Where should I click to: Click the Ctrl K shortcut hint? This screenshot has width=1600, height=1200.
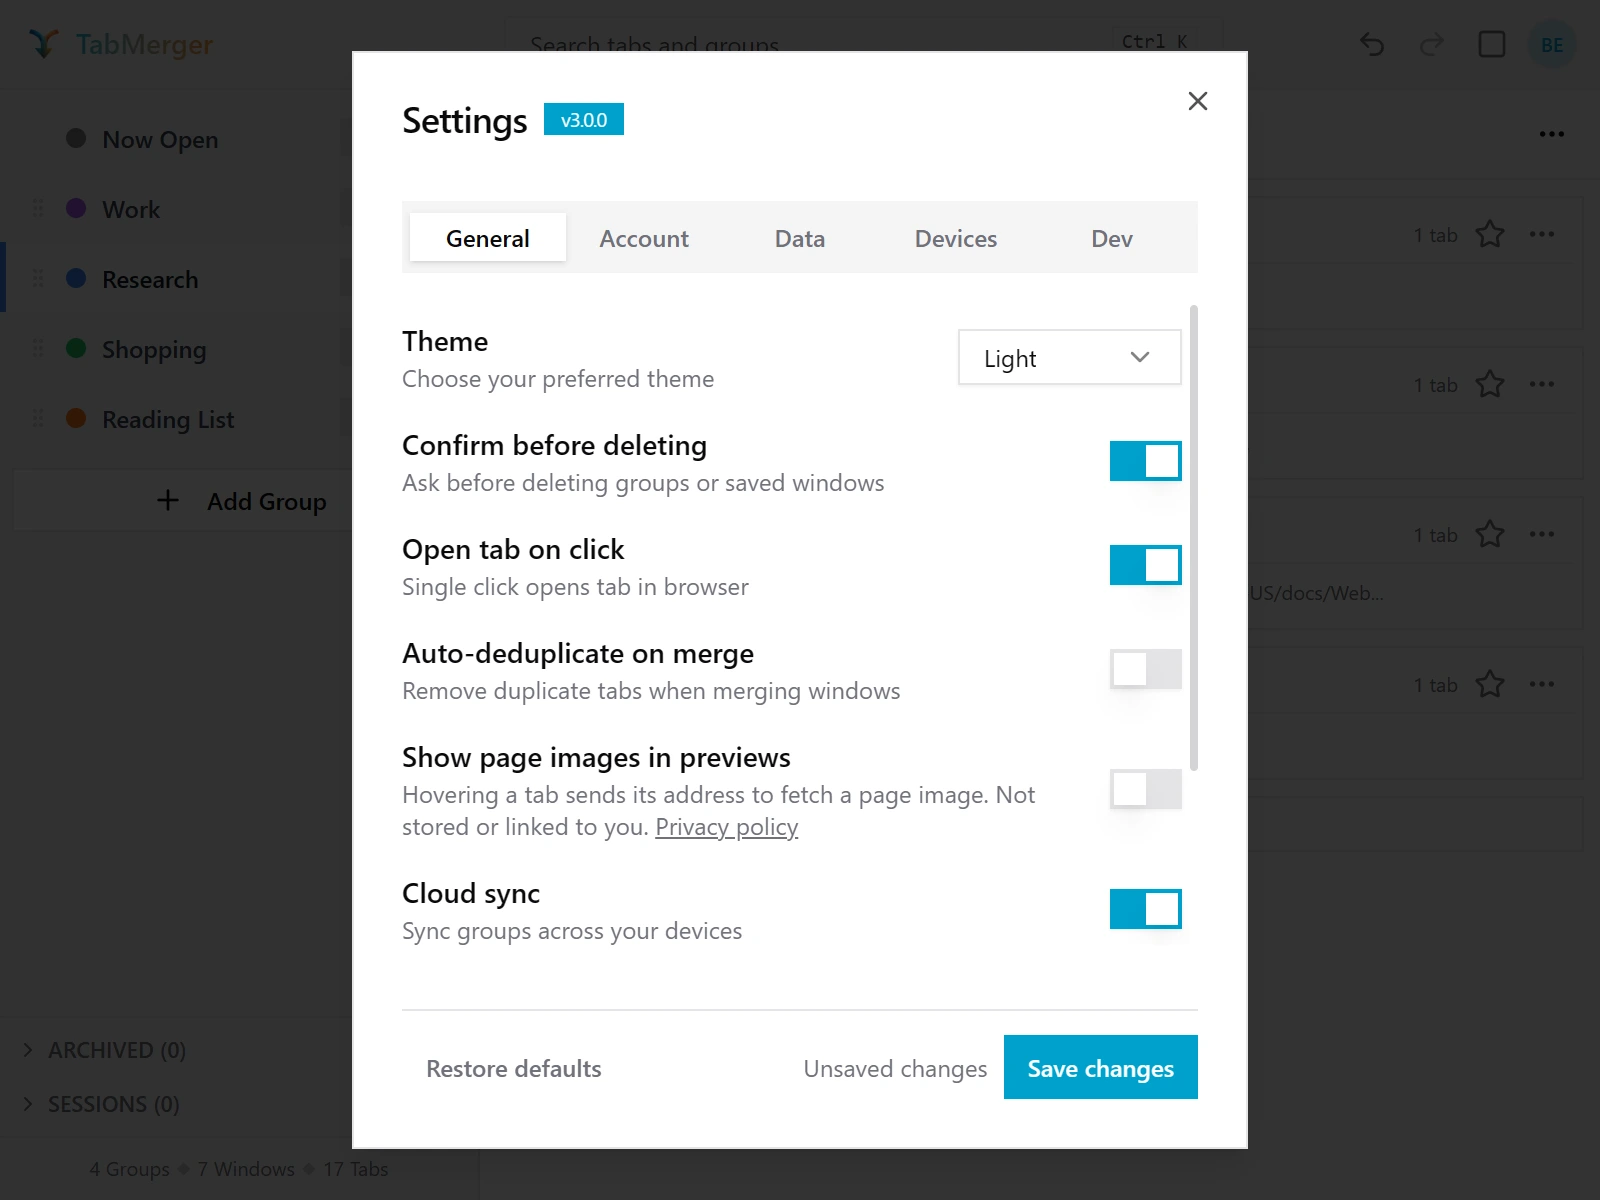coord(1154,41)
